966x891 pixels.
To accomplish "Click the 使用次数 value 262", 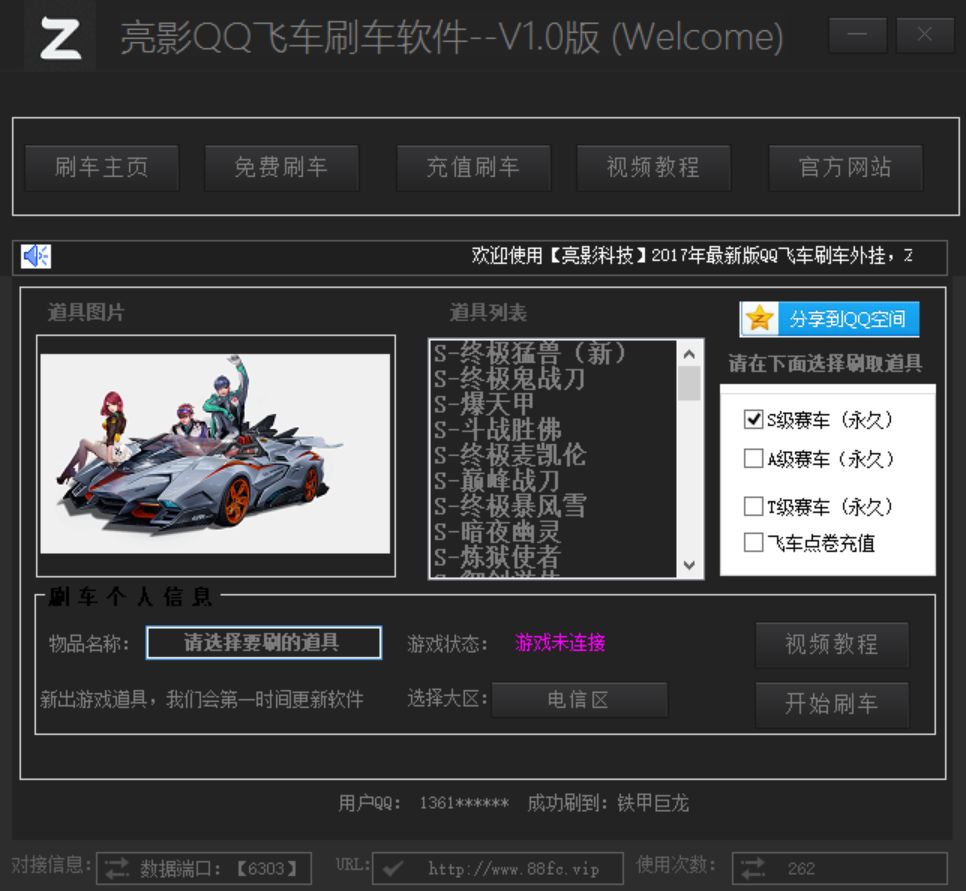I will [802, 868].
